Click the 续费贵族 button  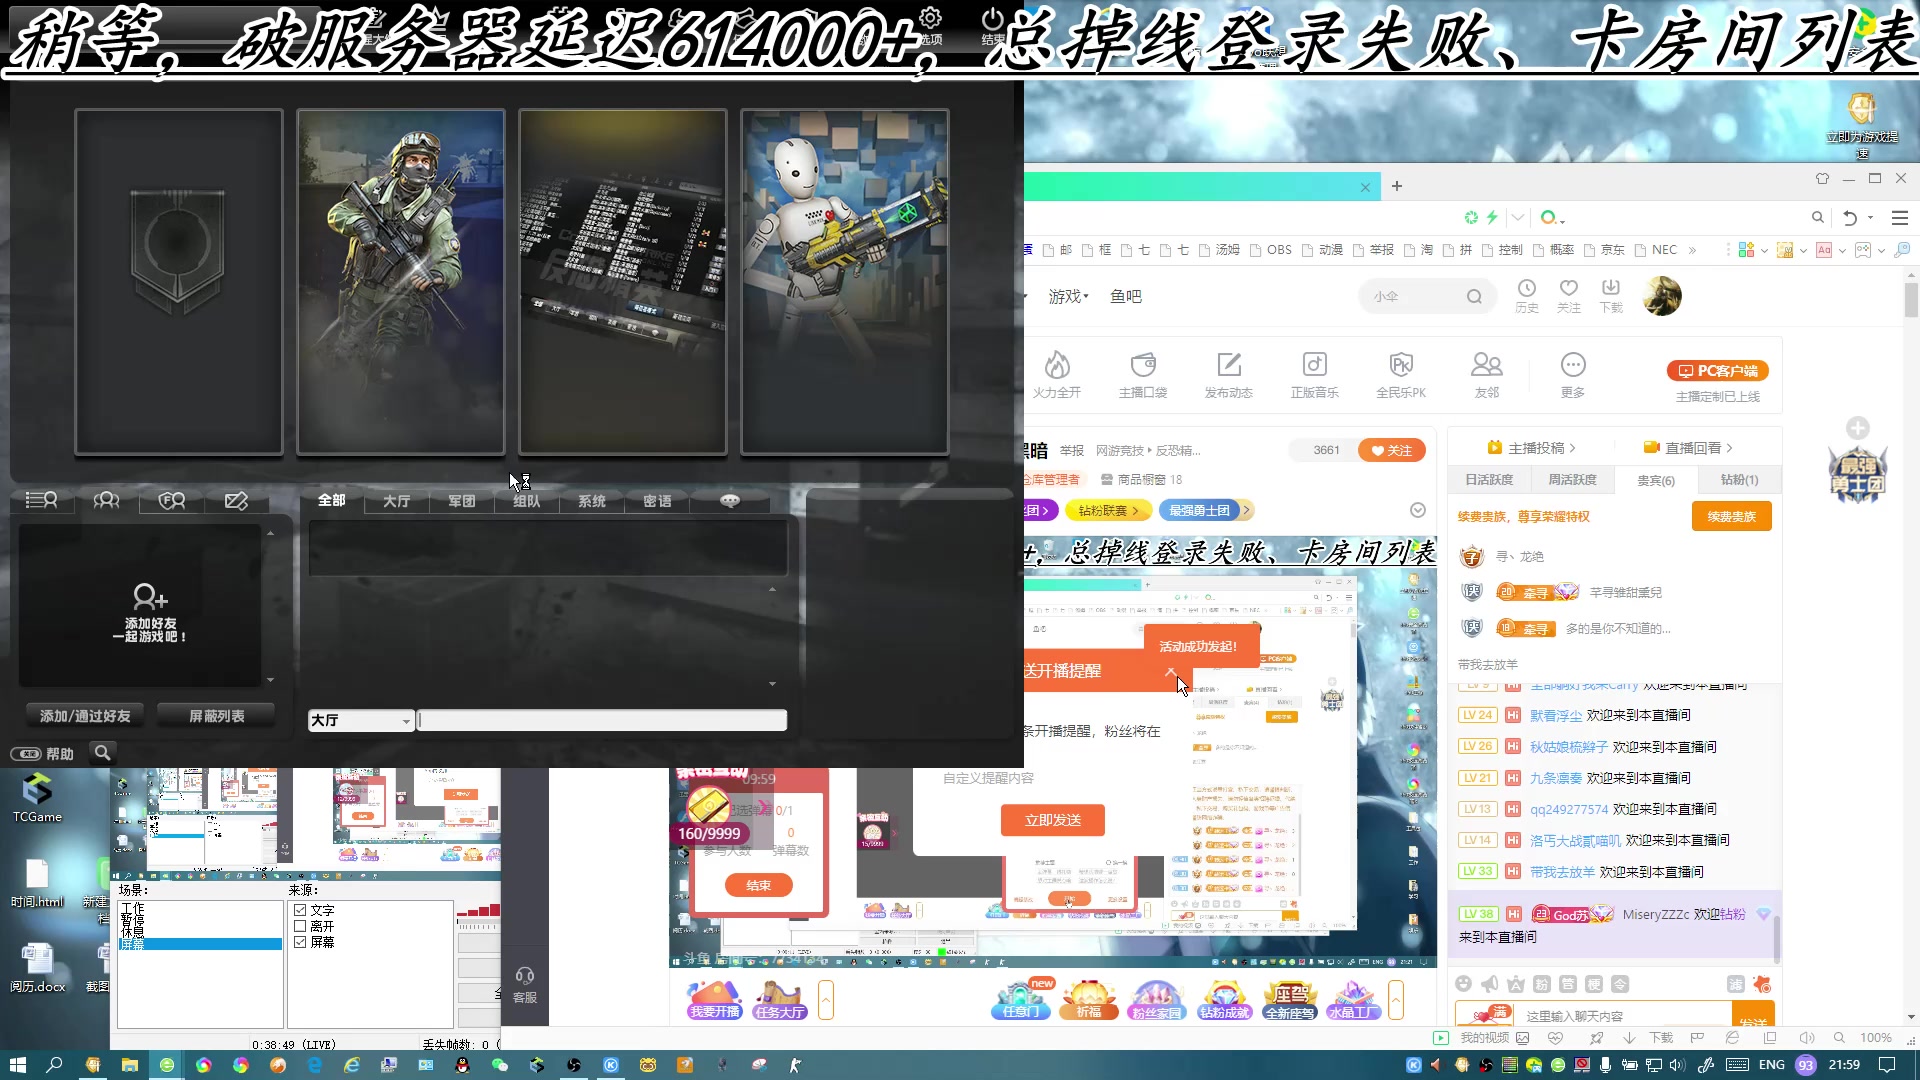pyautogui.click(x=1731, y=516)
